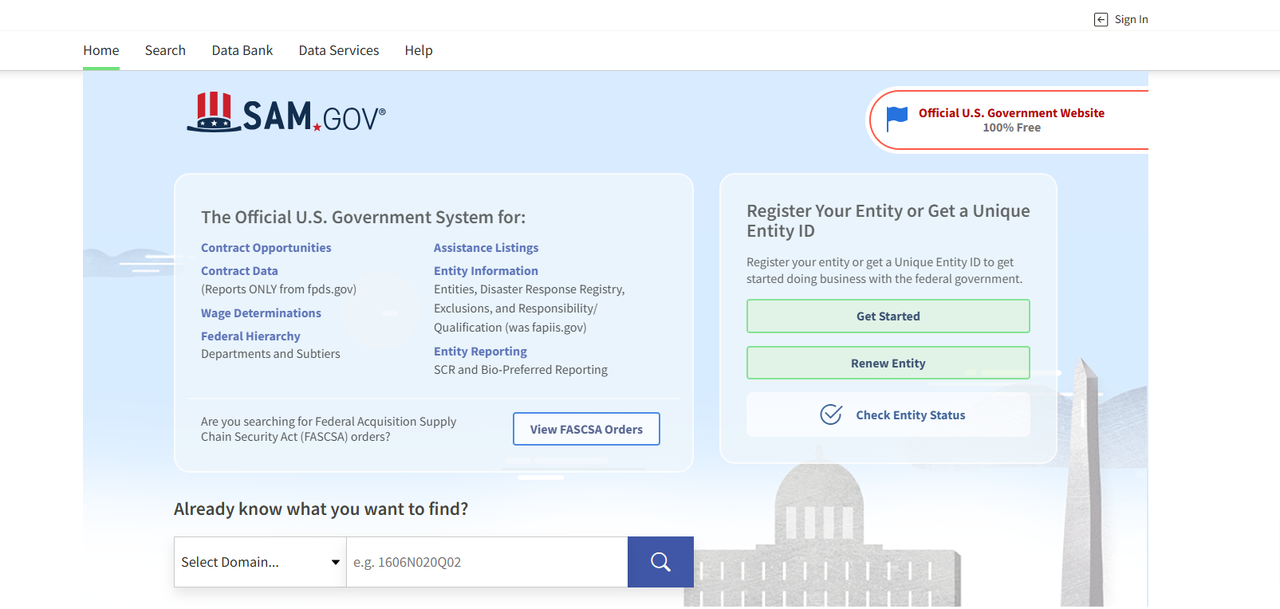Click the Check Entity Status checkmark icon
The height and width of the screenshot is (609, 1280).
point(831,414)
